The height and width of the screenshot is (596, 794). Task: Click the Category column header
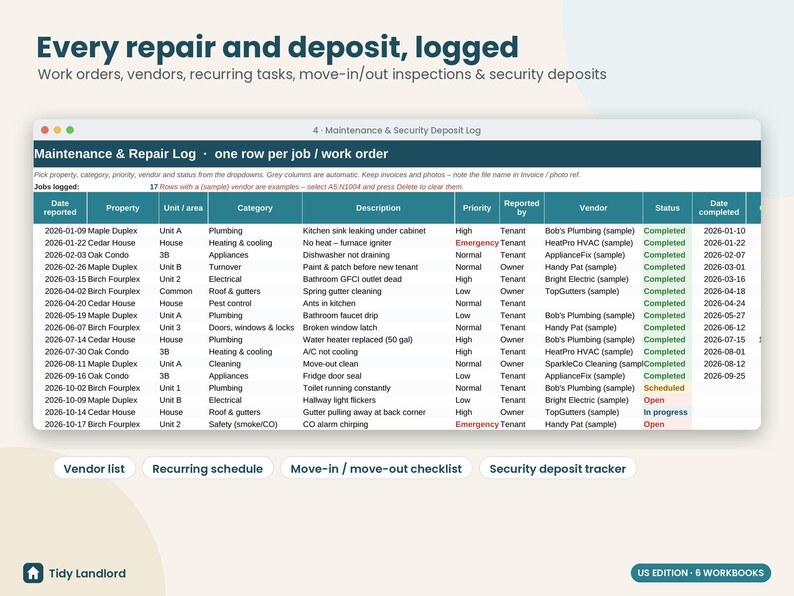coord(255,208)
